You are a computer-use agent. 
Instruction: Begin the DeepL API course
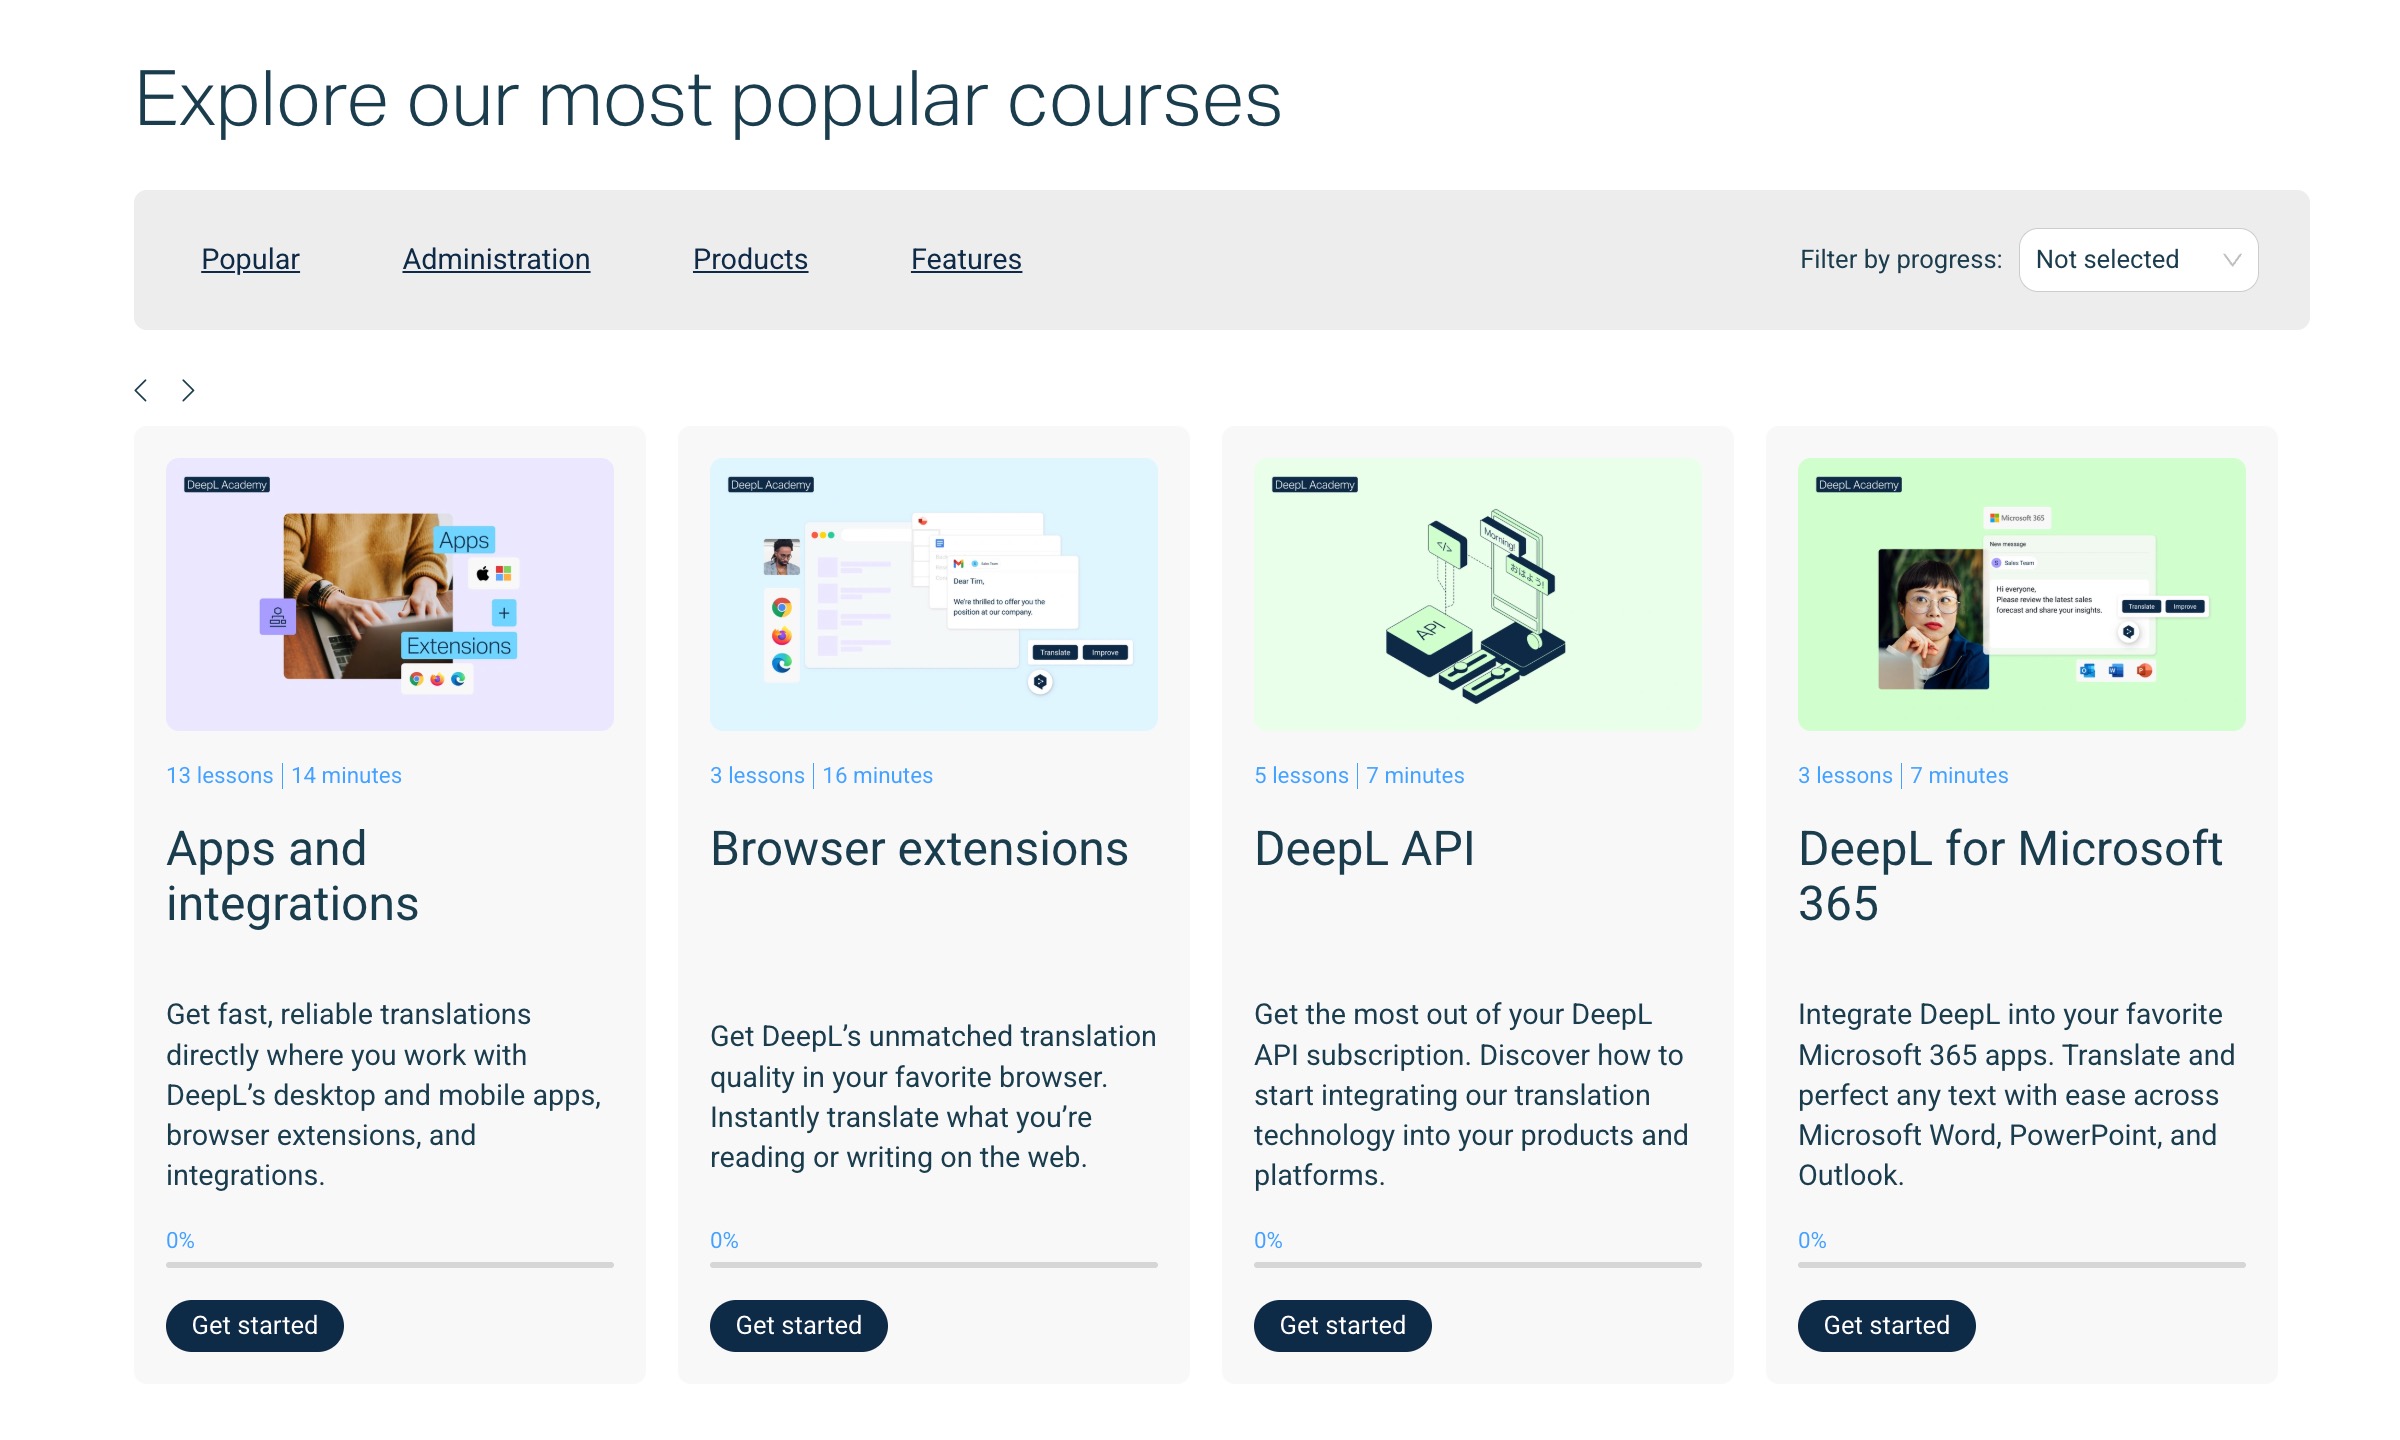(1342, 1325)
